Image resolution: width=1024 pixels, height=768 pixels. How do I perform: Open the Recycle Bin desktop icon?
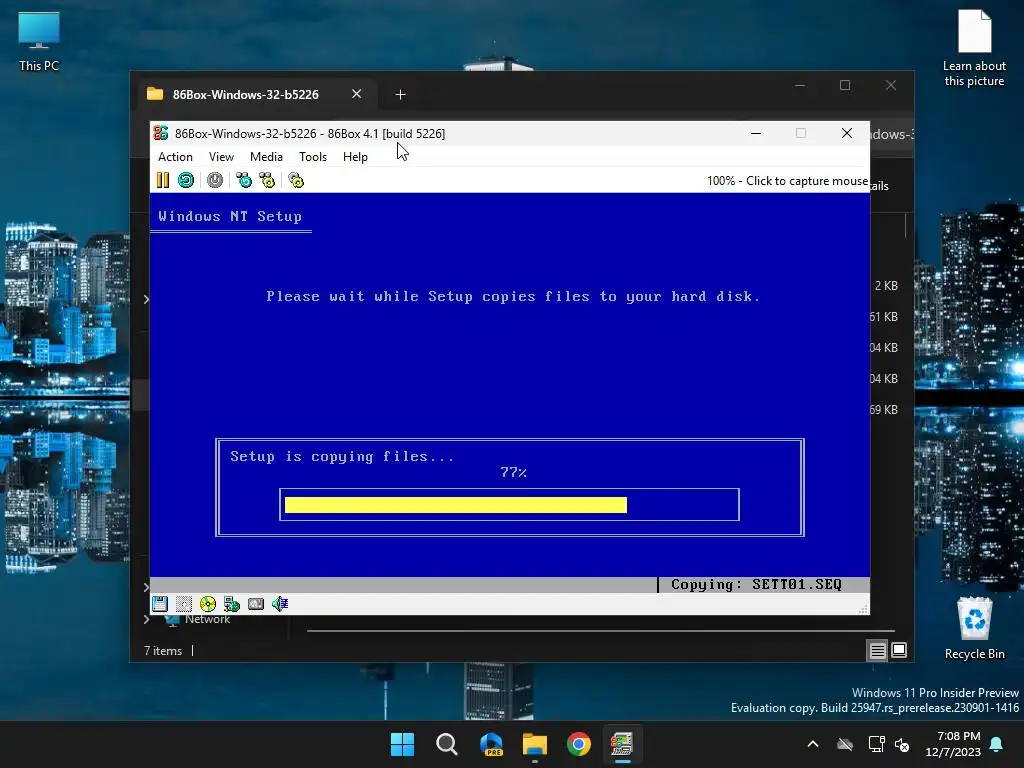[974, 630]
